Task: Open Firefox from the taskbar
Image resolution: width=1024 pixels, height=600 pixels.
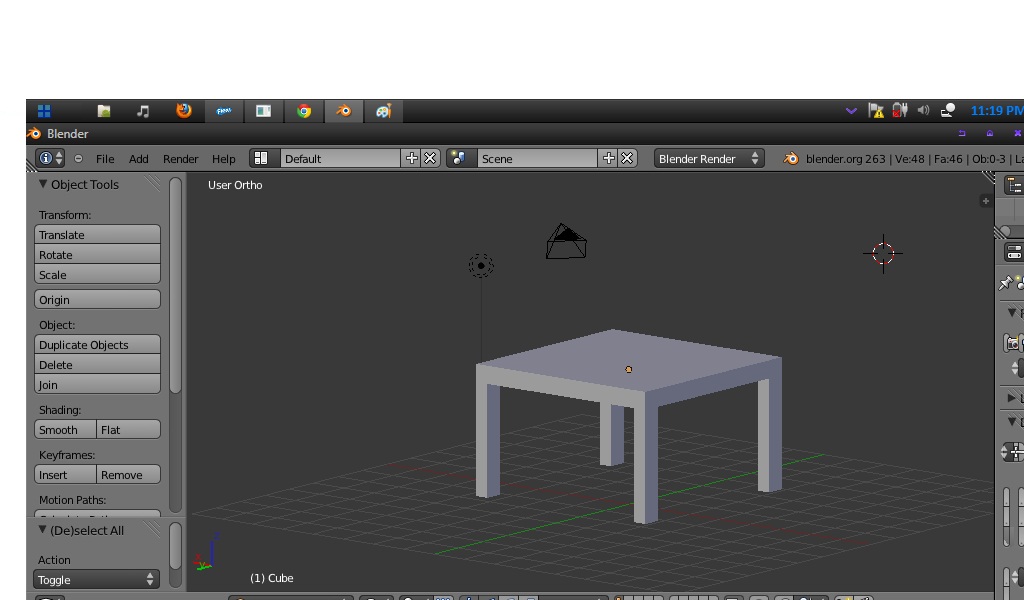Action: click(x=183, y=111)
